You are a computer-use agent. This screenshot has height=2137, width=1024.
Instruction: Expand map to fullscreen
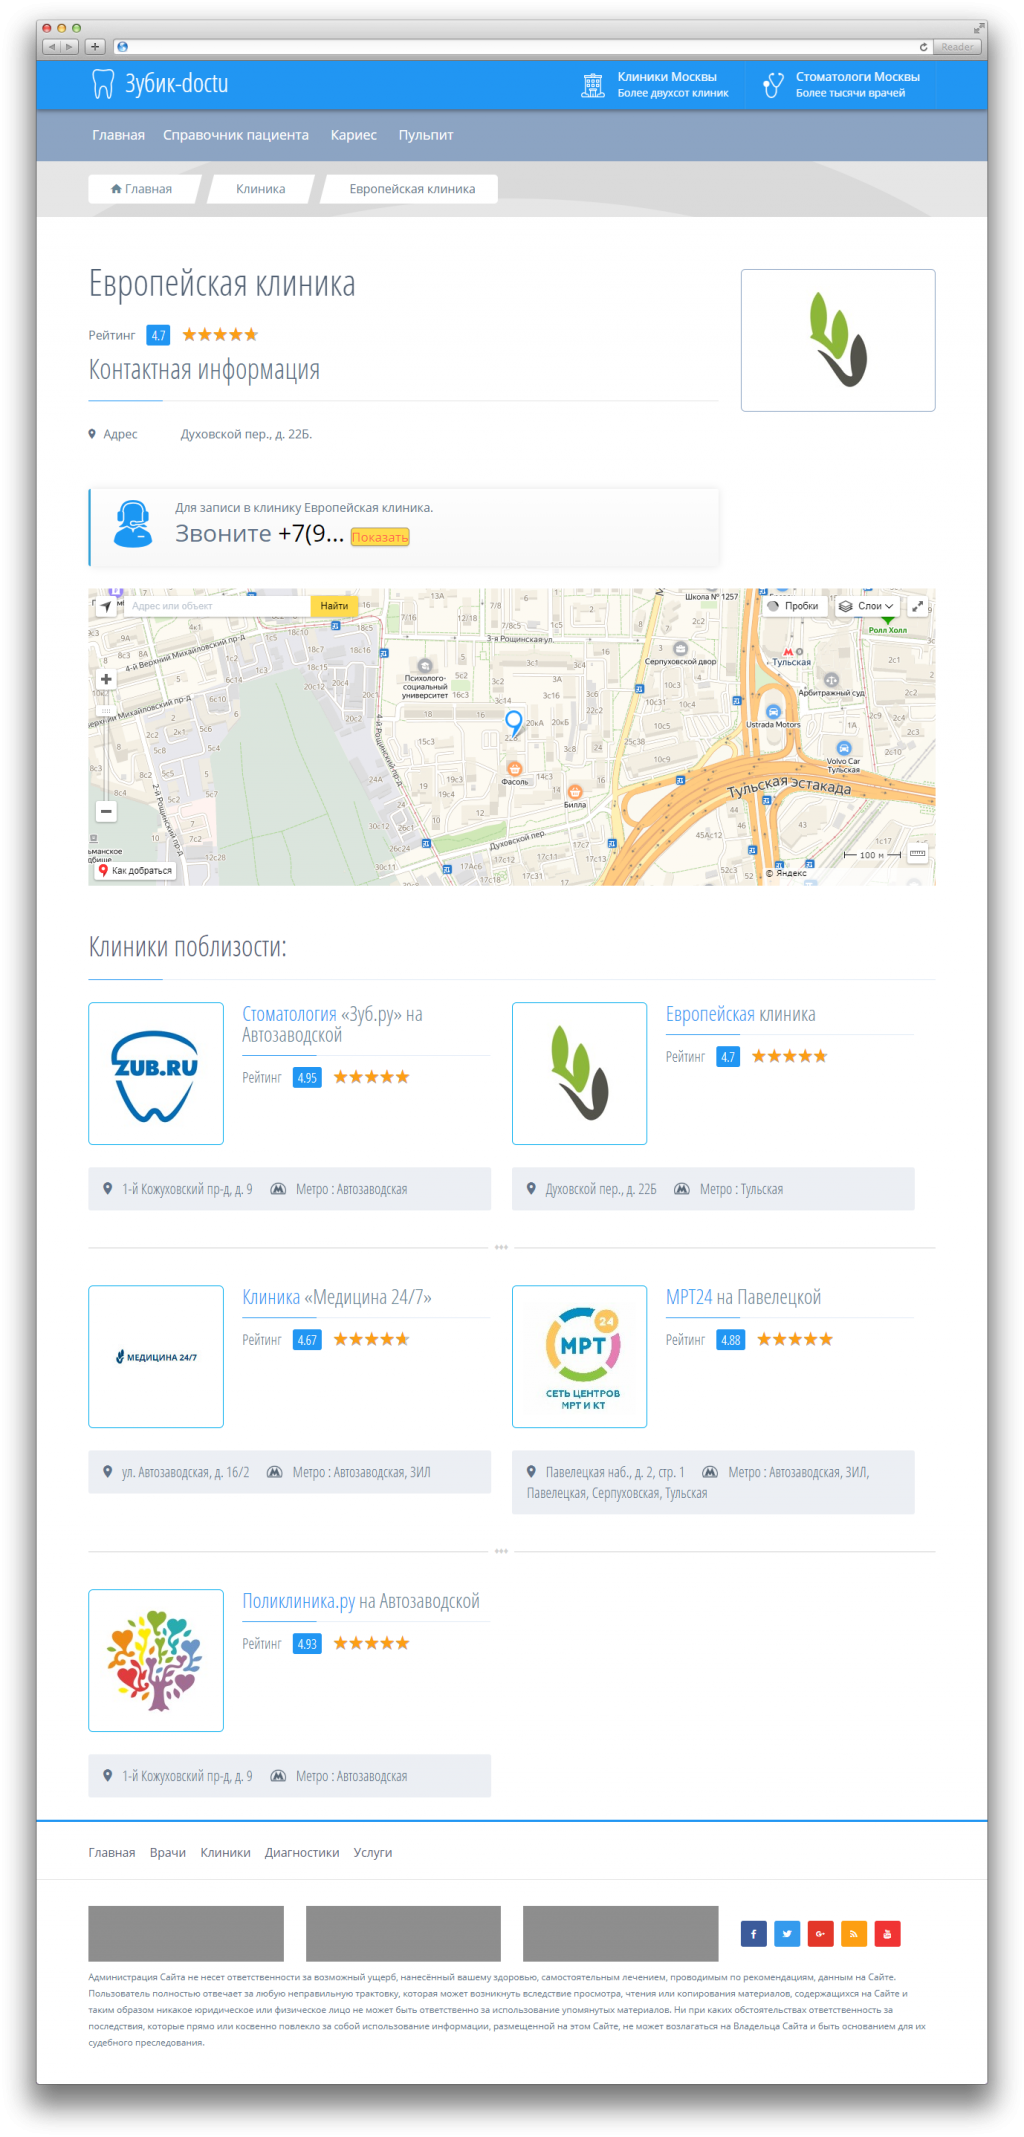[x=917, y=606]
